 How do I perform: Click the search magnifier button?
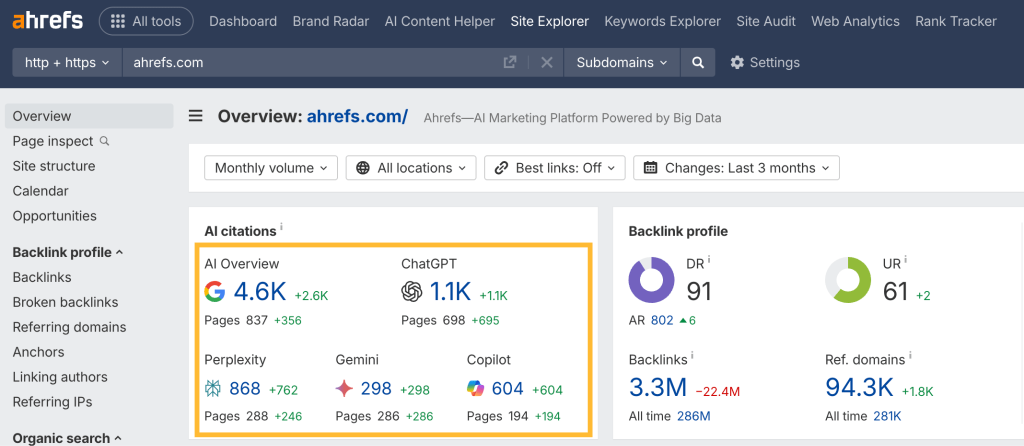point(697,62)
